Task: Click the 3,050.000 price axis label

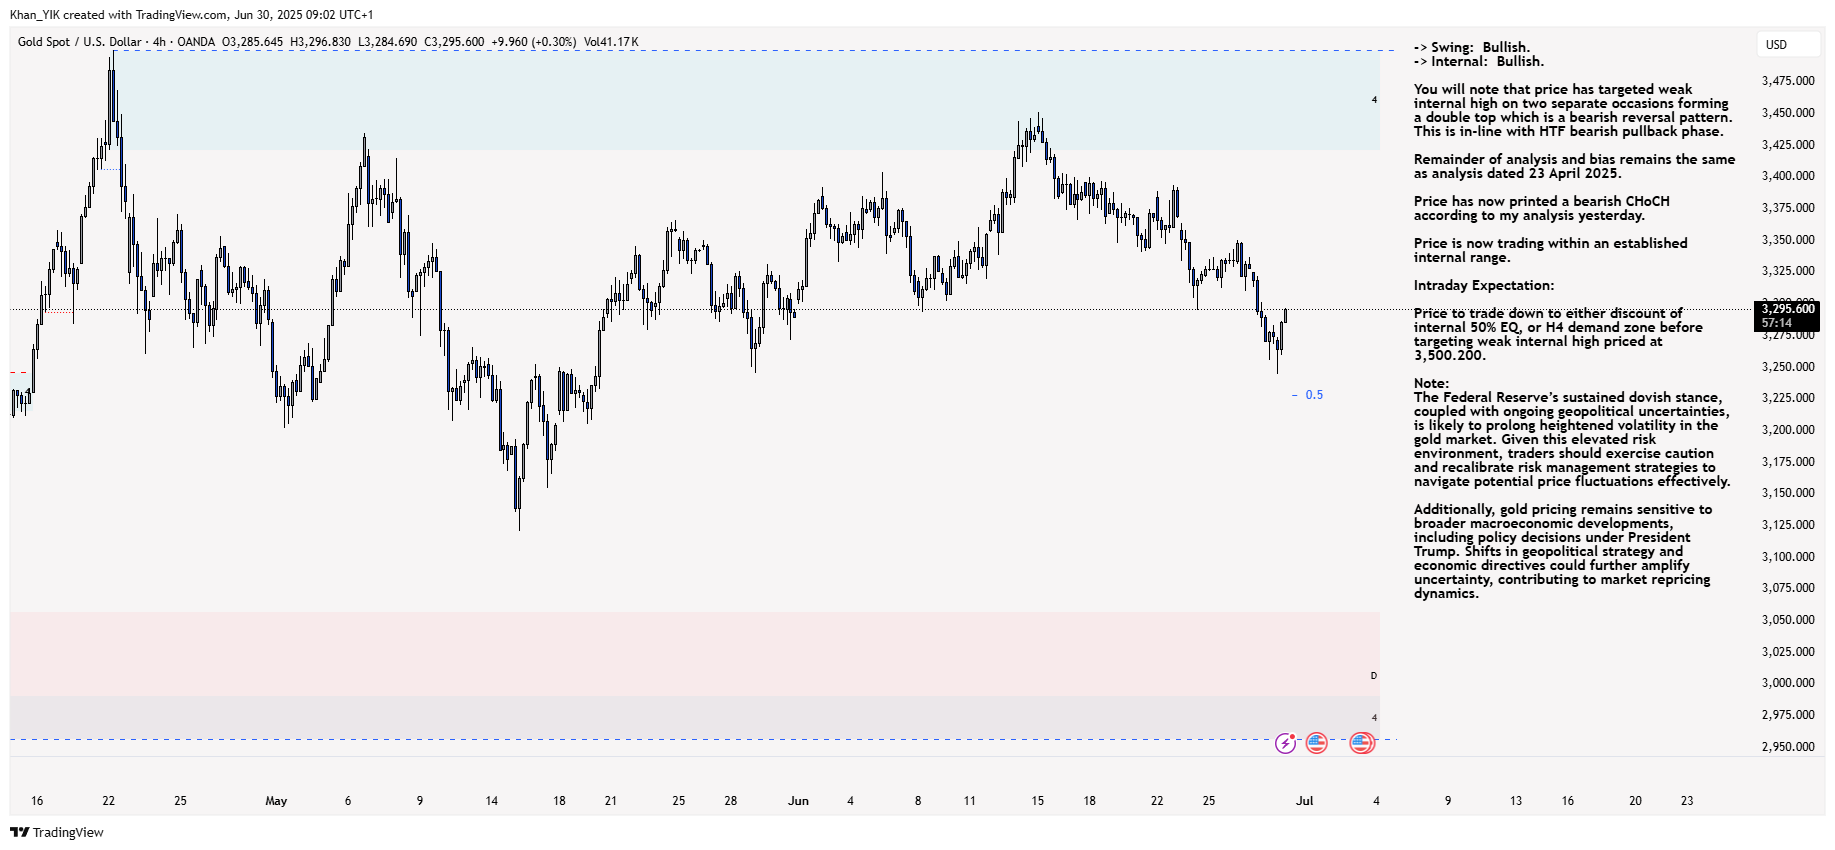Action: pos(1788,619)
